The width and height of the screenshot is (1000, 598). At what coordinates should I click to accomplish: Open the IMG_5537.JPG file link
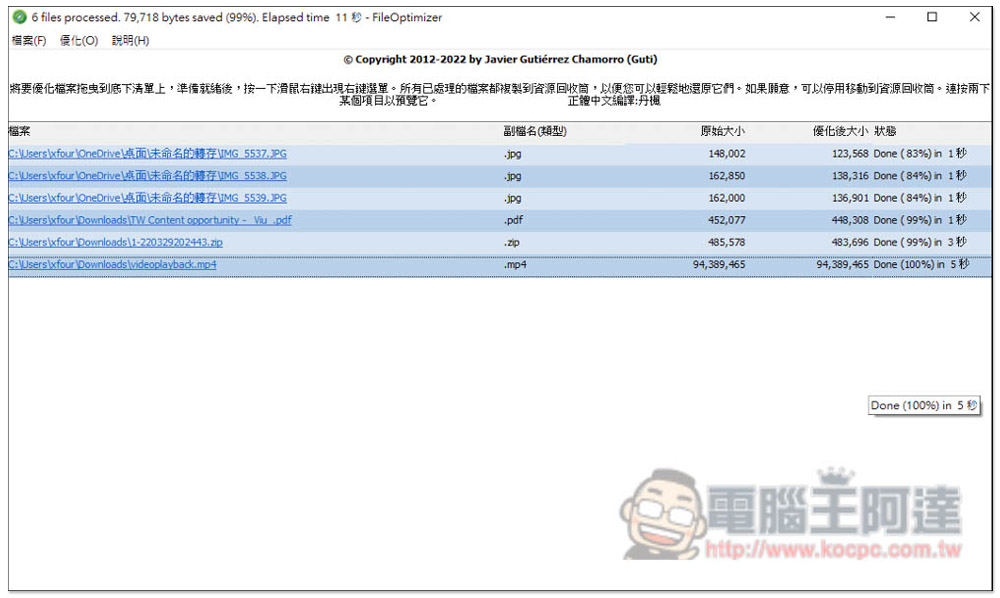[x=147, y=154]
